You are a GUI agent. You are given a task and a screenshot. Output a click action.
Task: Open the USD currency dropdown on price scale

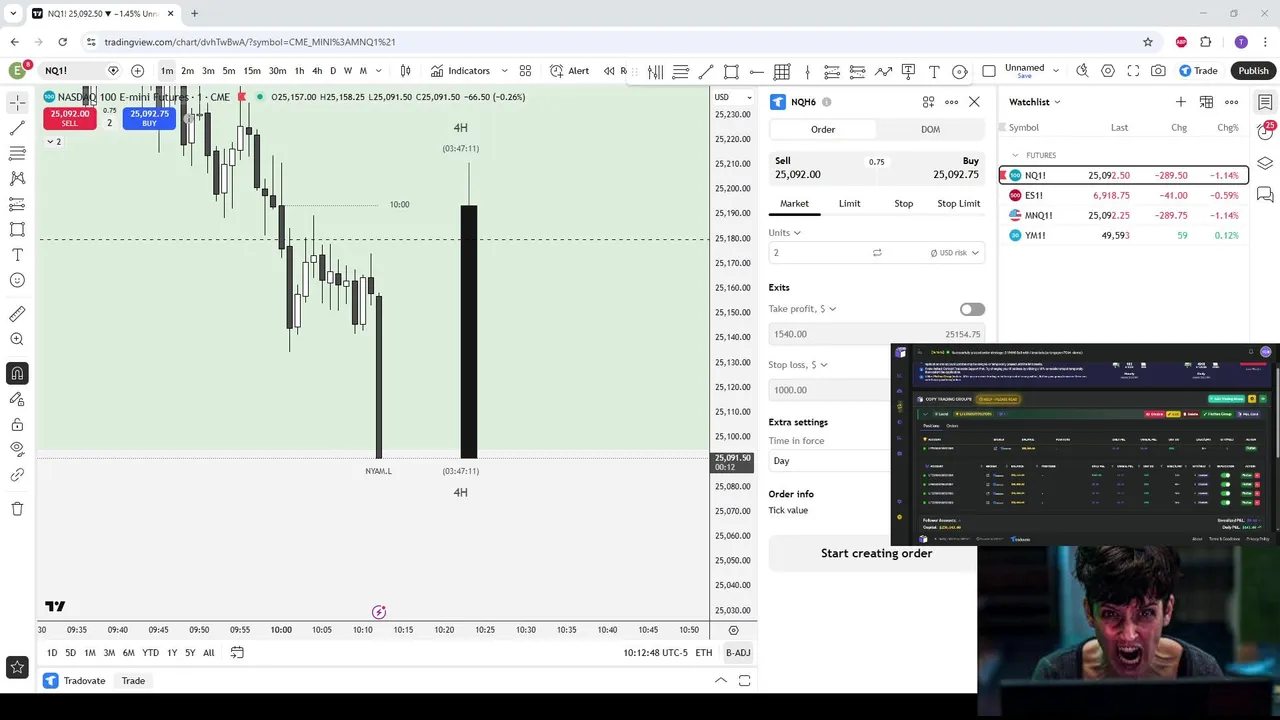[x=733, y=97]
